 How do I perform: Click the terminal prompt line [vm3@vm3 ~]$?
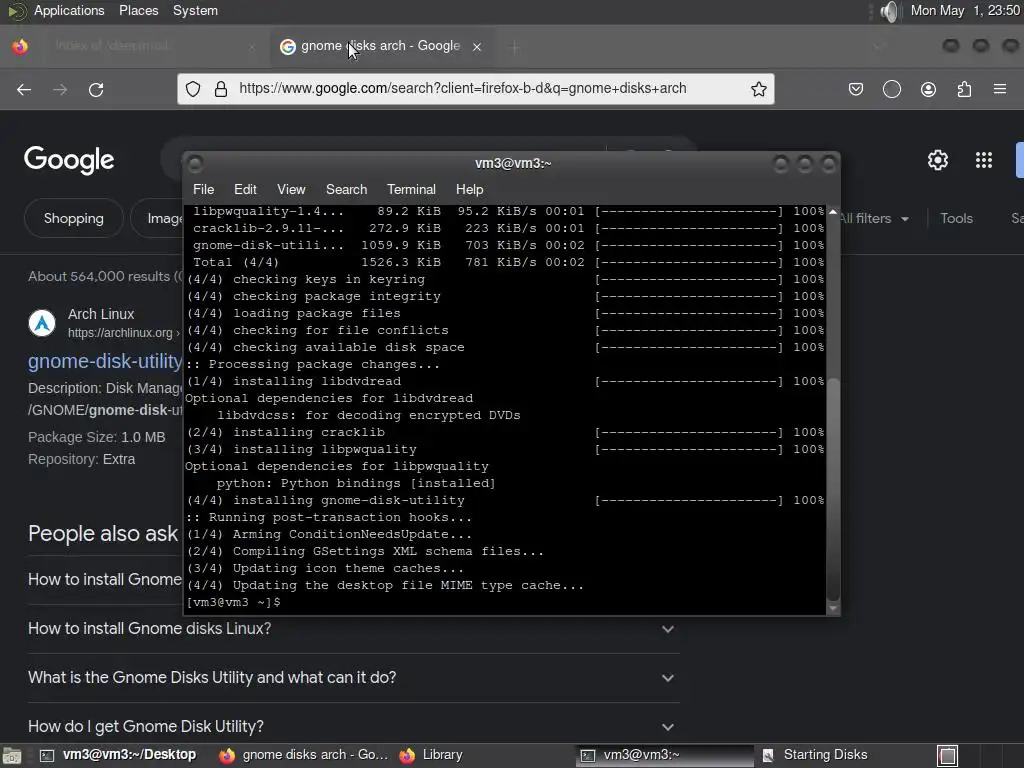point(234,602)
